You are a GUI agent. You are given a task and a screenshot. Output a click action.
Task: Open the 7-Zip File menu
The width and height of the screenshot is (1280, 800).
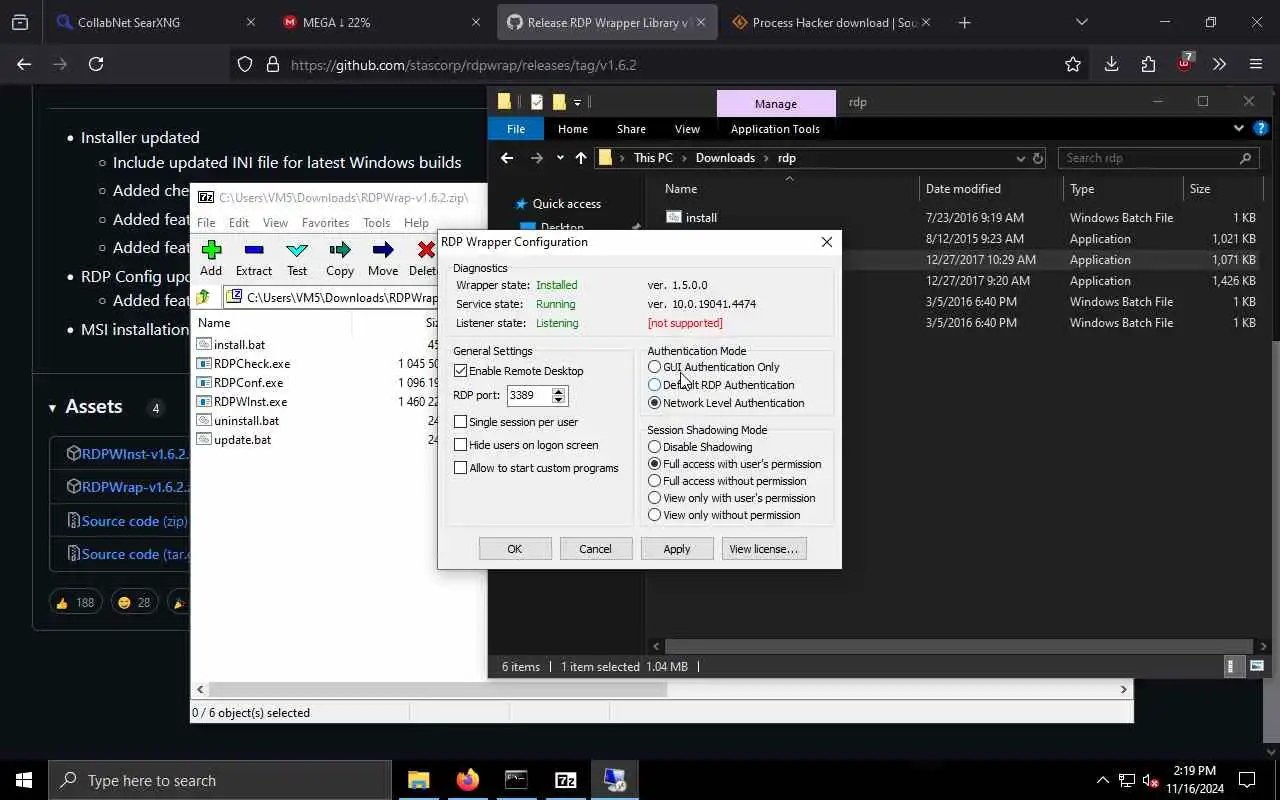pos(206,223)
